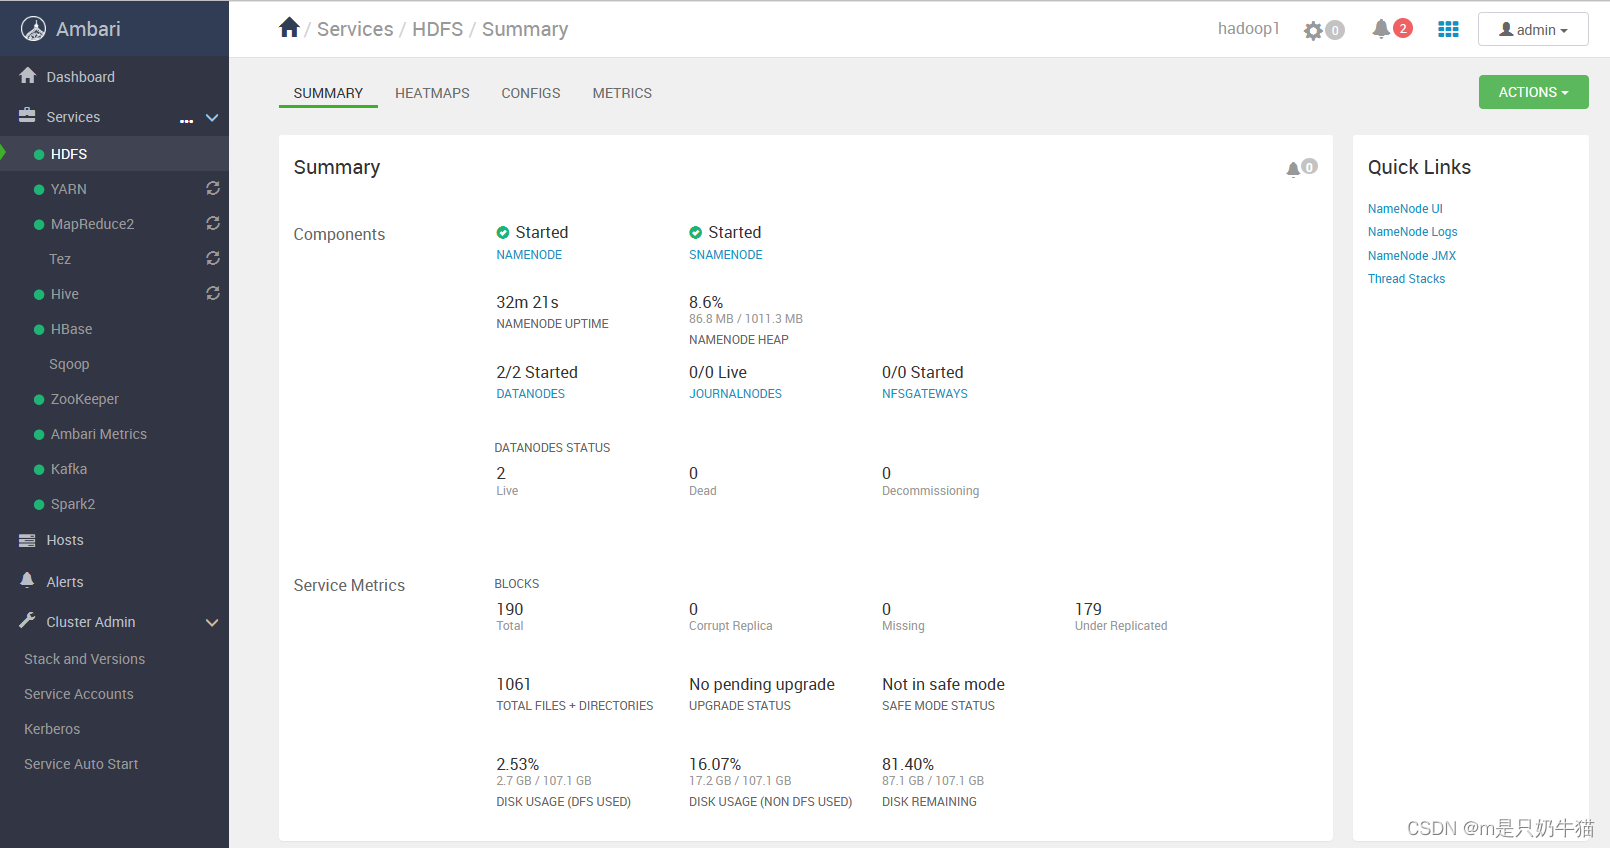Switch to the METRICS tab
Viewport: 1610px width, 848px height.
tap(622, 93)
